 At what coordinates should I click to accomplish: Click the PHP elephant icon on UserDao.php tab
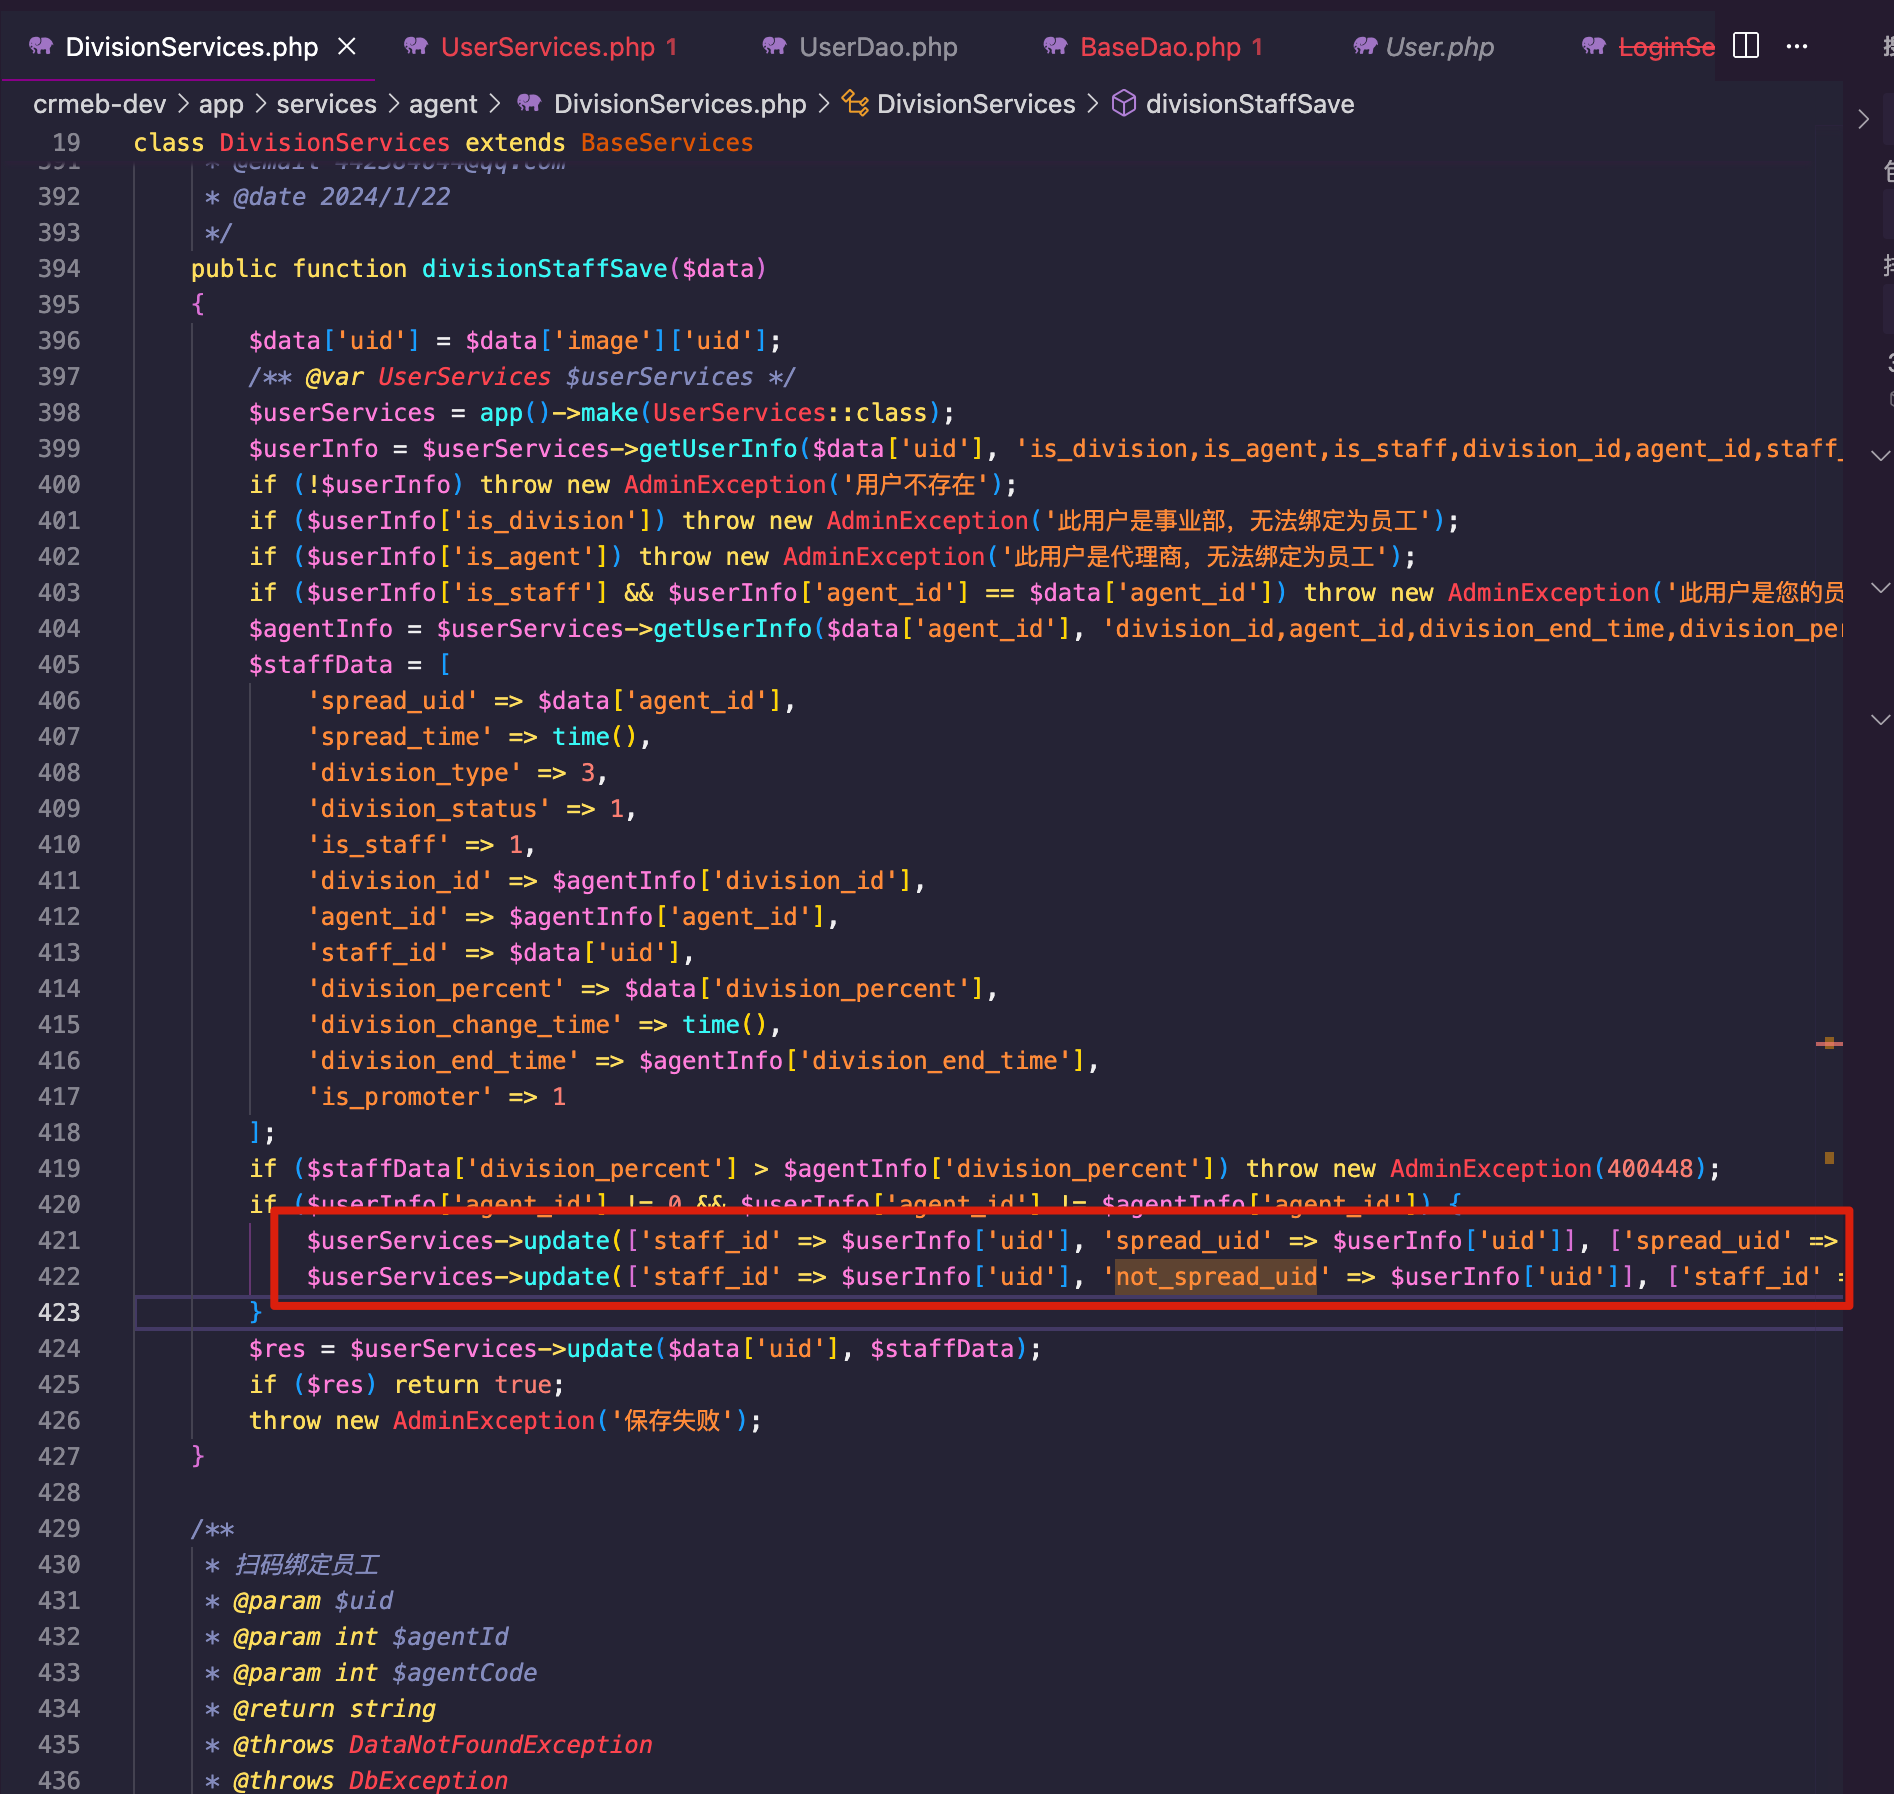click(x=774, y=46)
